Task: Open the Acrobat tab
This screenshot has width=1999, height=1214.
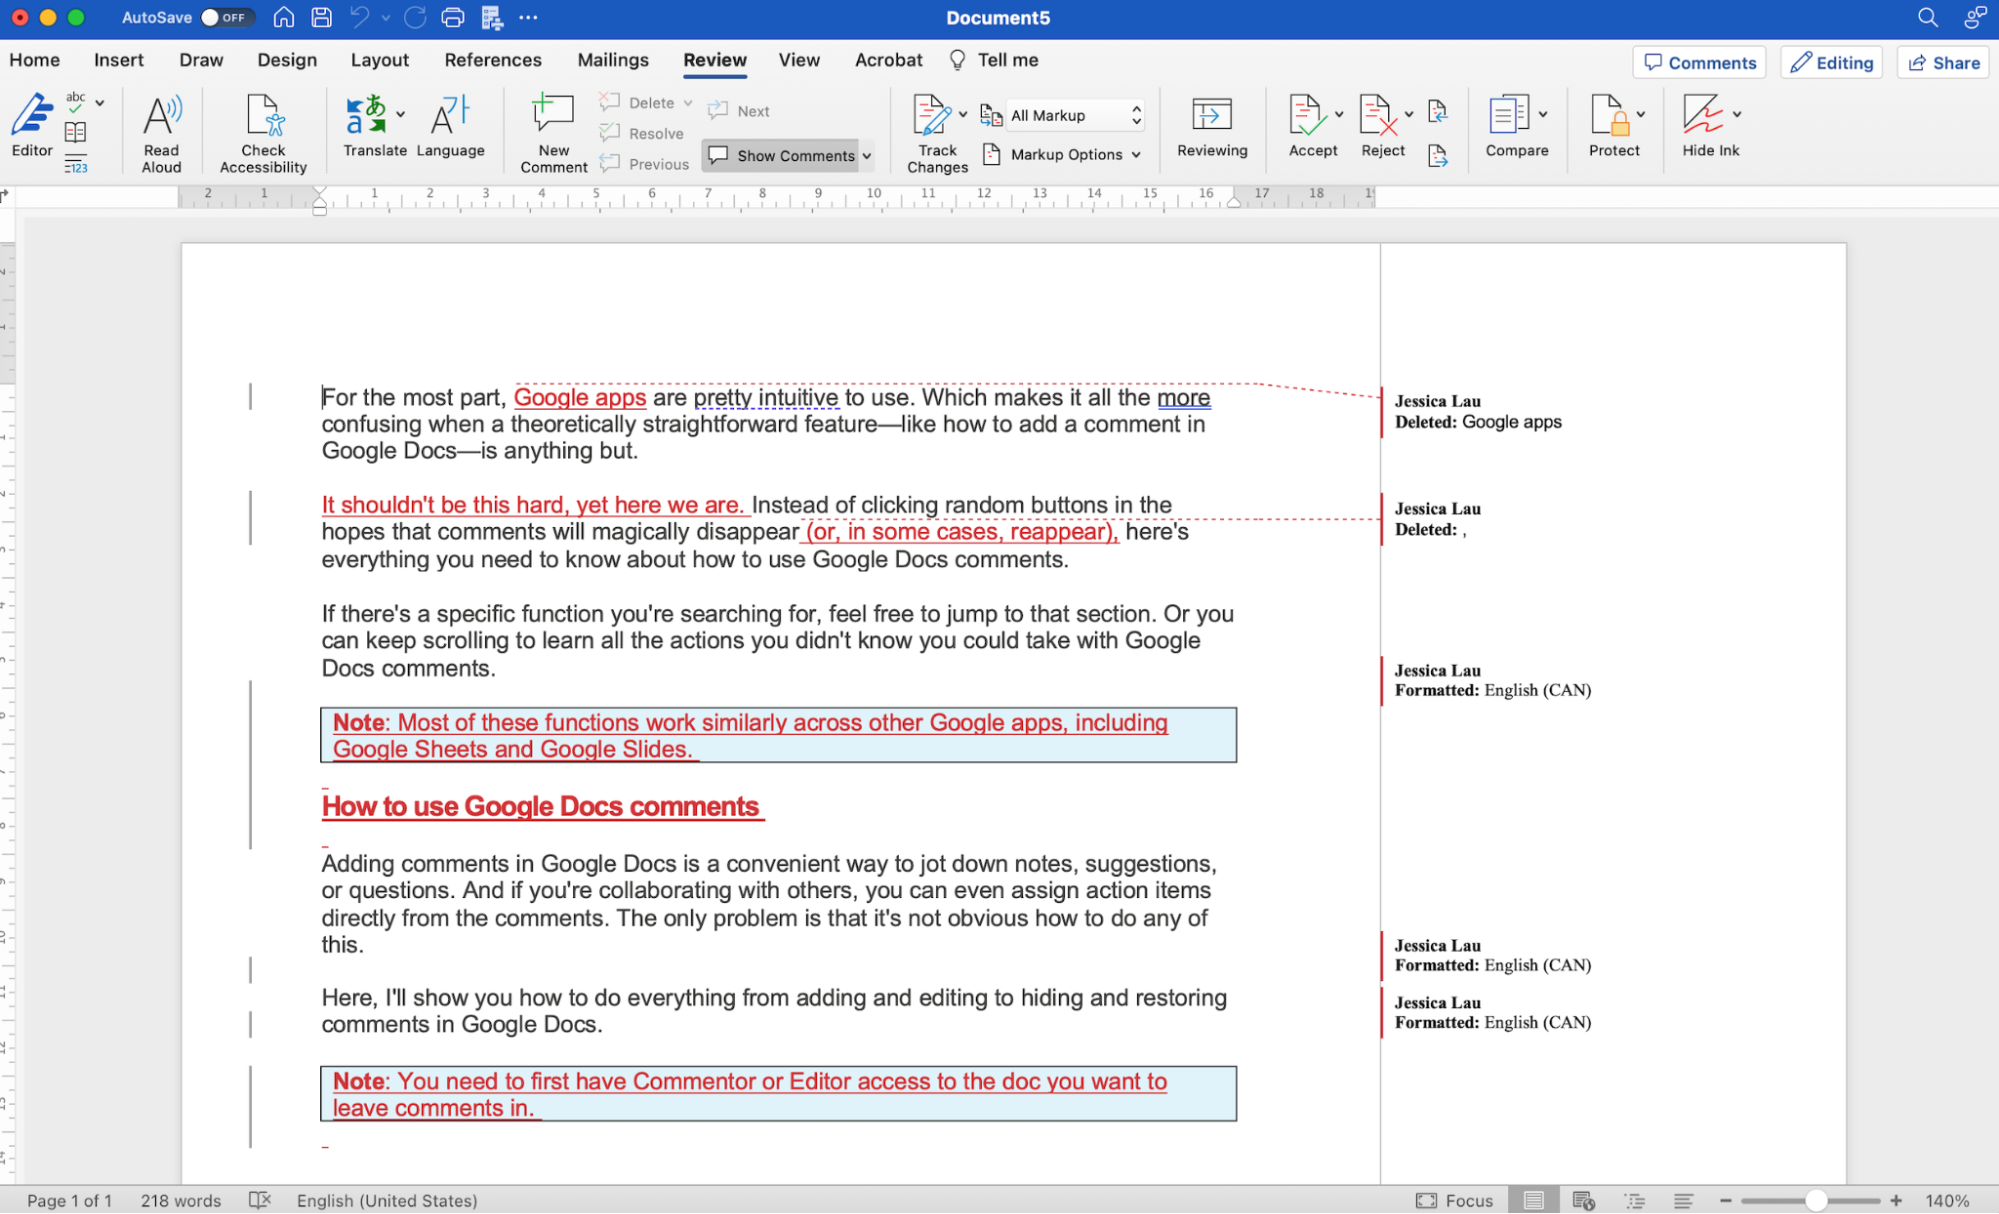Action: click(x=888, y=60)
